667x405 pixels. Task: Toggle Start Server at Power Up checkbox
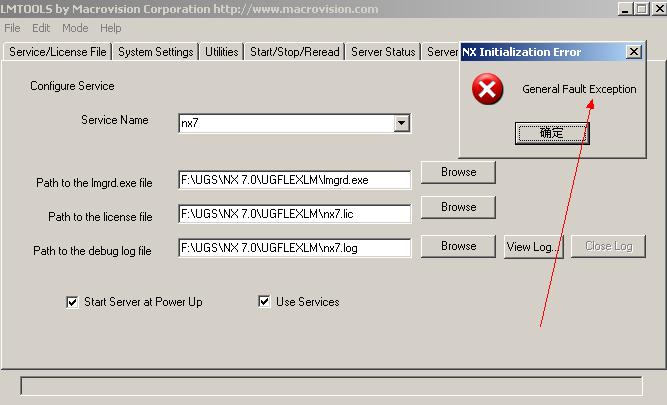72,302
